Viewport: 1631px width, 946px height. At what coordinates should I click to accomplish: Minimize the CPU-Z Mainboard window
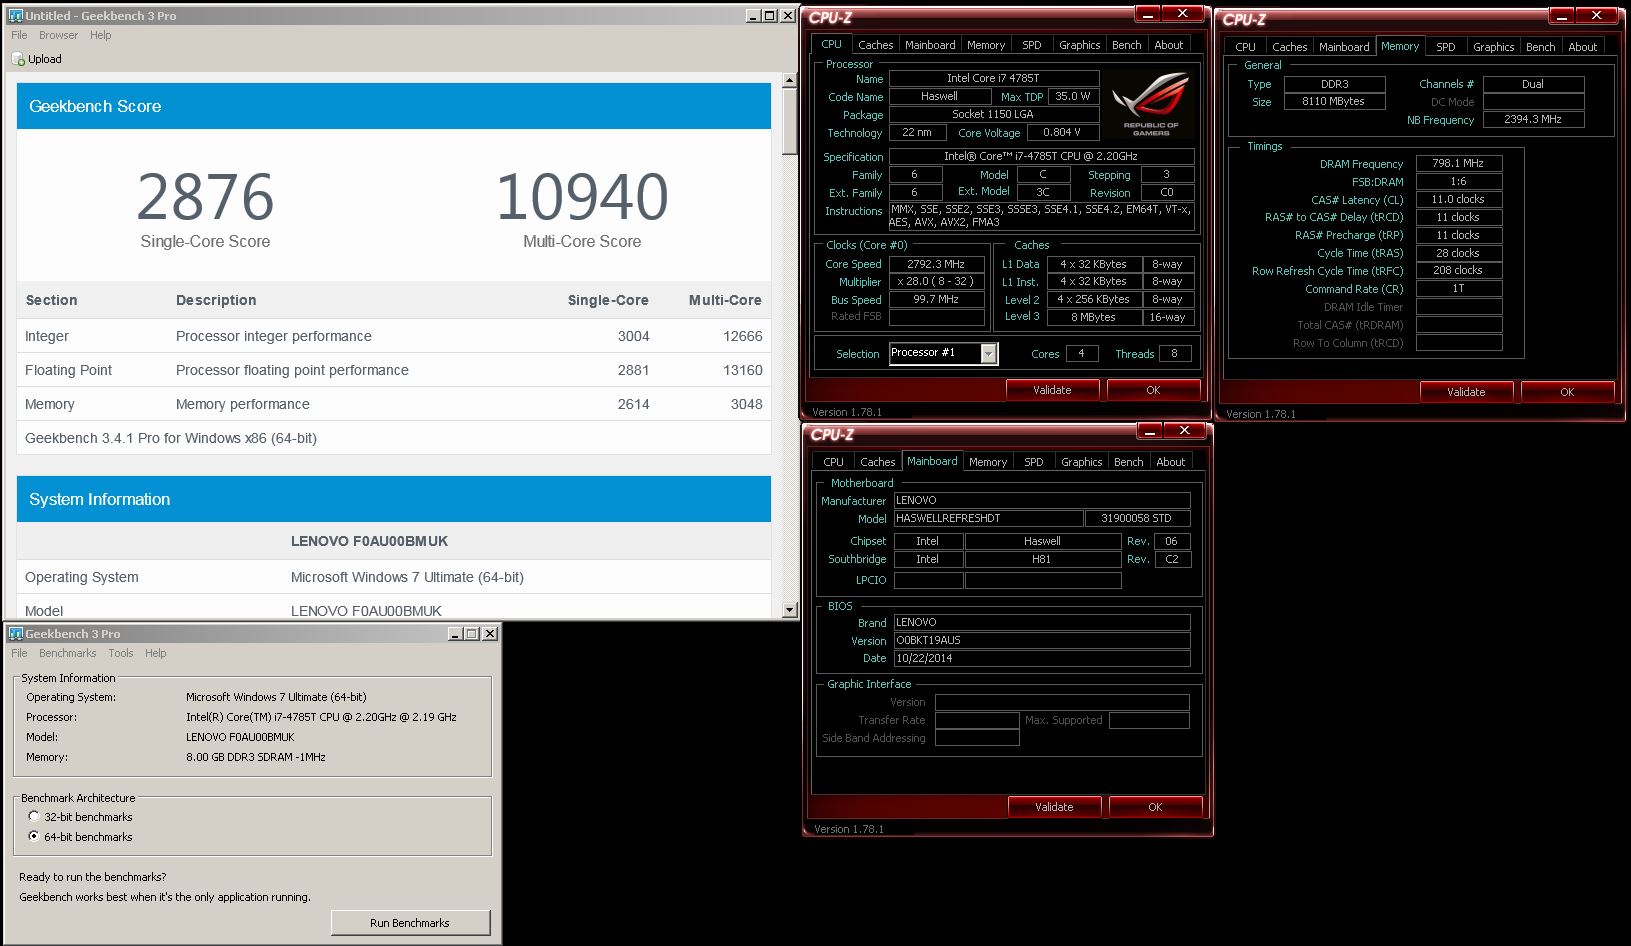point(1151,430)
